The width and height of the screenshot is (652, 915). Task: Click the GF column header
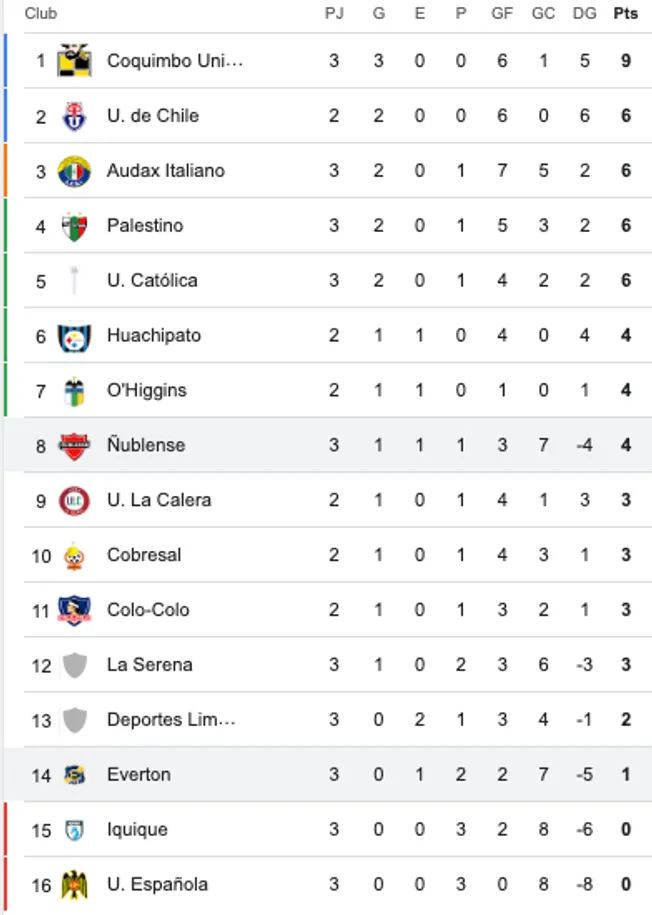(502, 14)
